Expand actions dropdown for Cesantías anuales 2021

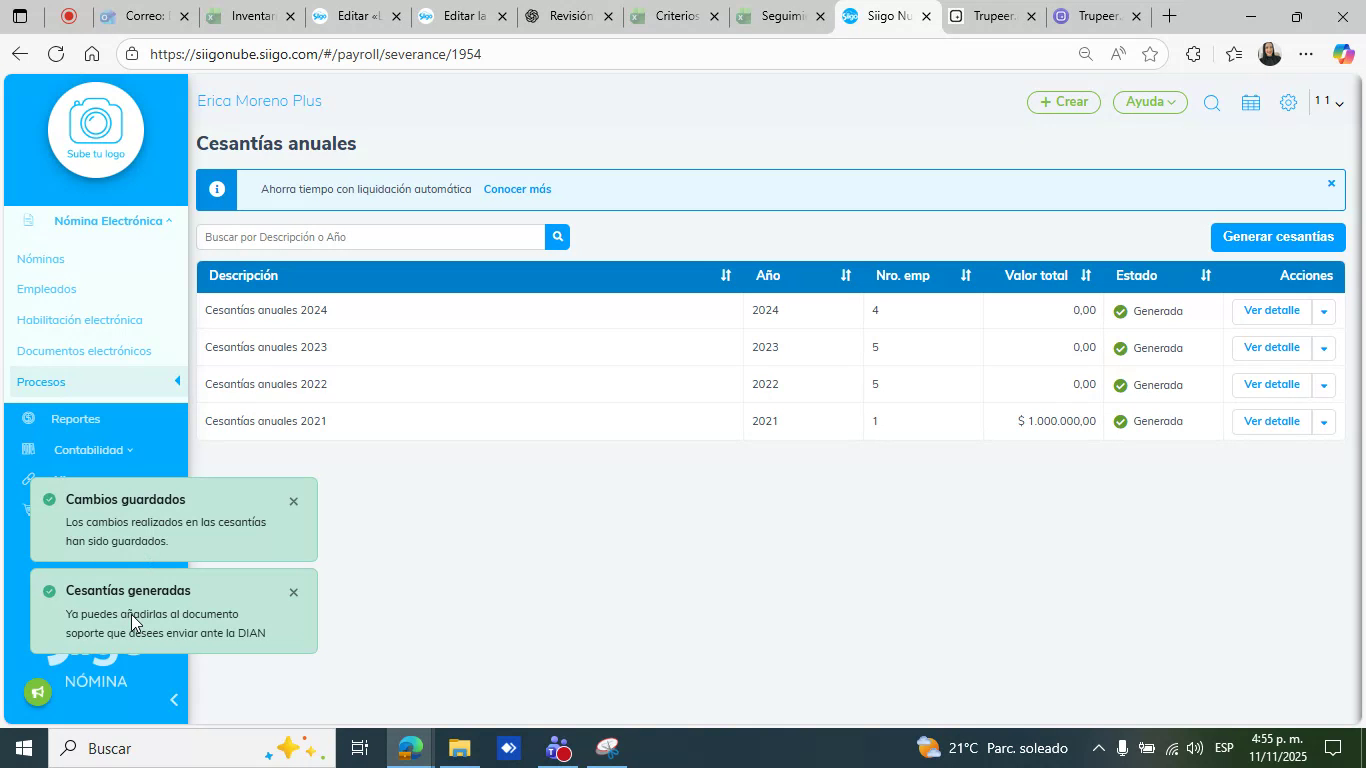point(1324,422)
